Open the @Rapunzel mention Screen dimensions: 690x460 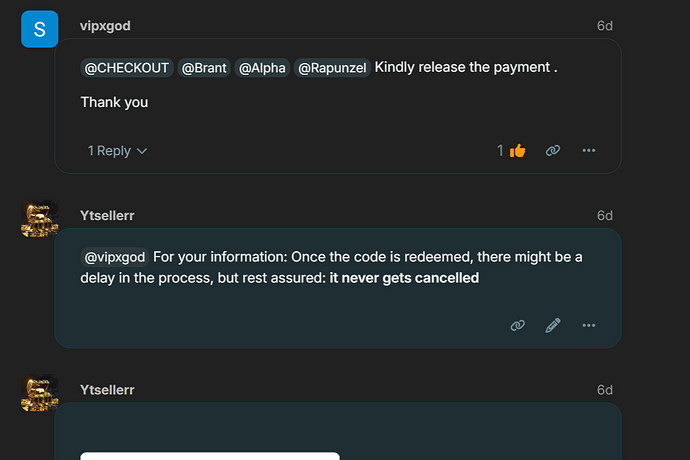[332, 68]
